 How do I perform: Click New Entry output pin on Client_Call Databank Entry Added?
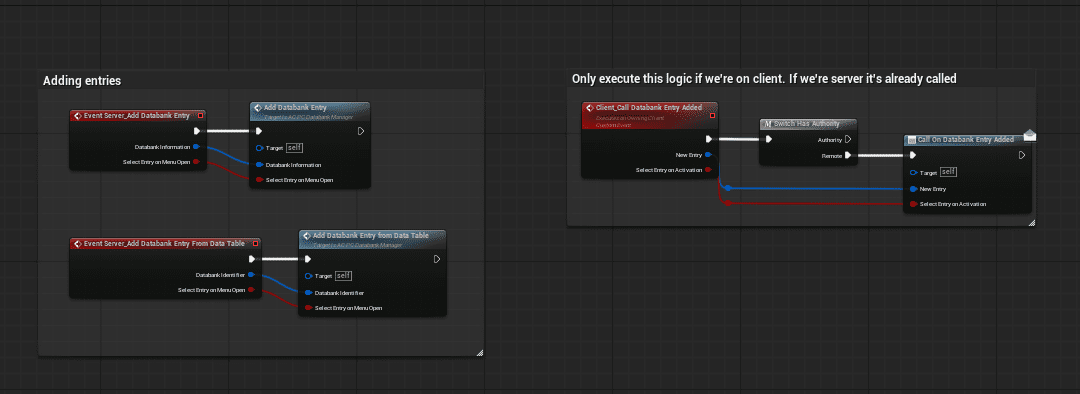point(708,155)
